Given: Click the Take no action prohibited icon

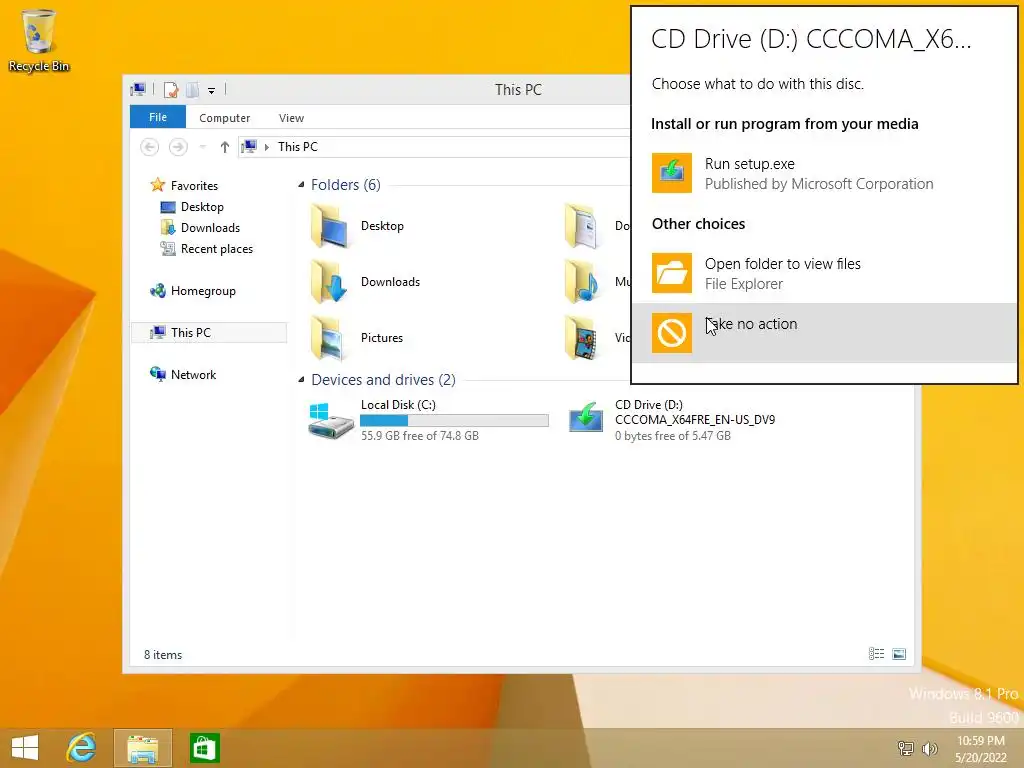Looking at the screenshot, I should click(x=671, y=333).
